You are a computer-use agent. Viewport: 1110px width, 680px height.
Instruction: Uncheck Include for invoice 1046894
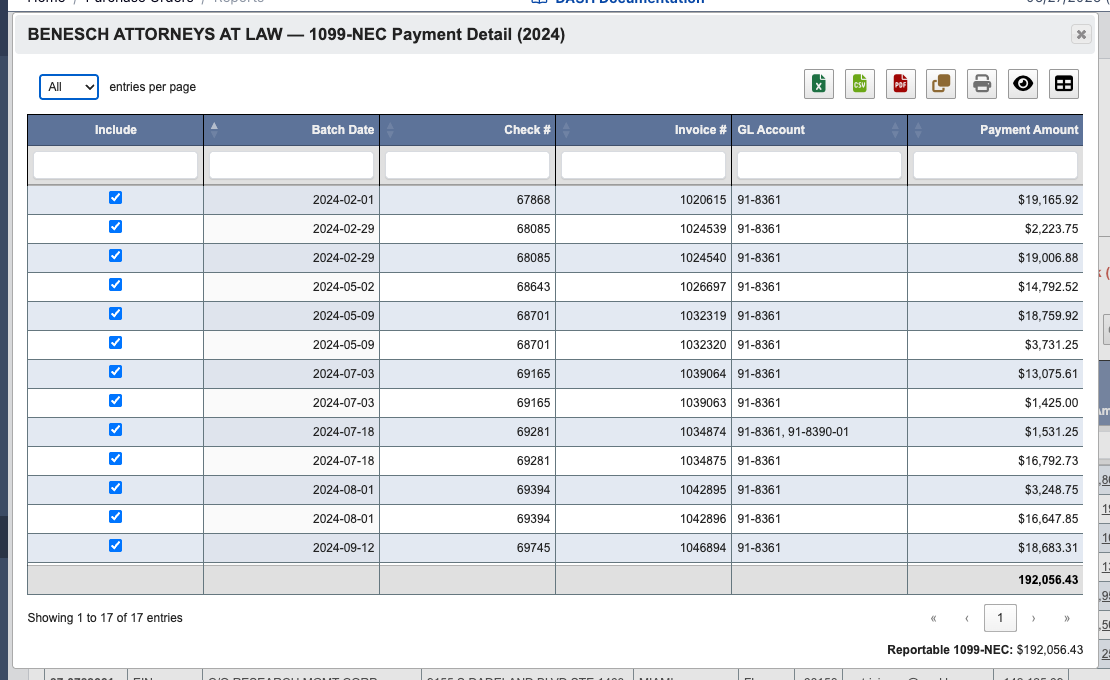click(115, 546)
